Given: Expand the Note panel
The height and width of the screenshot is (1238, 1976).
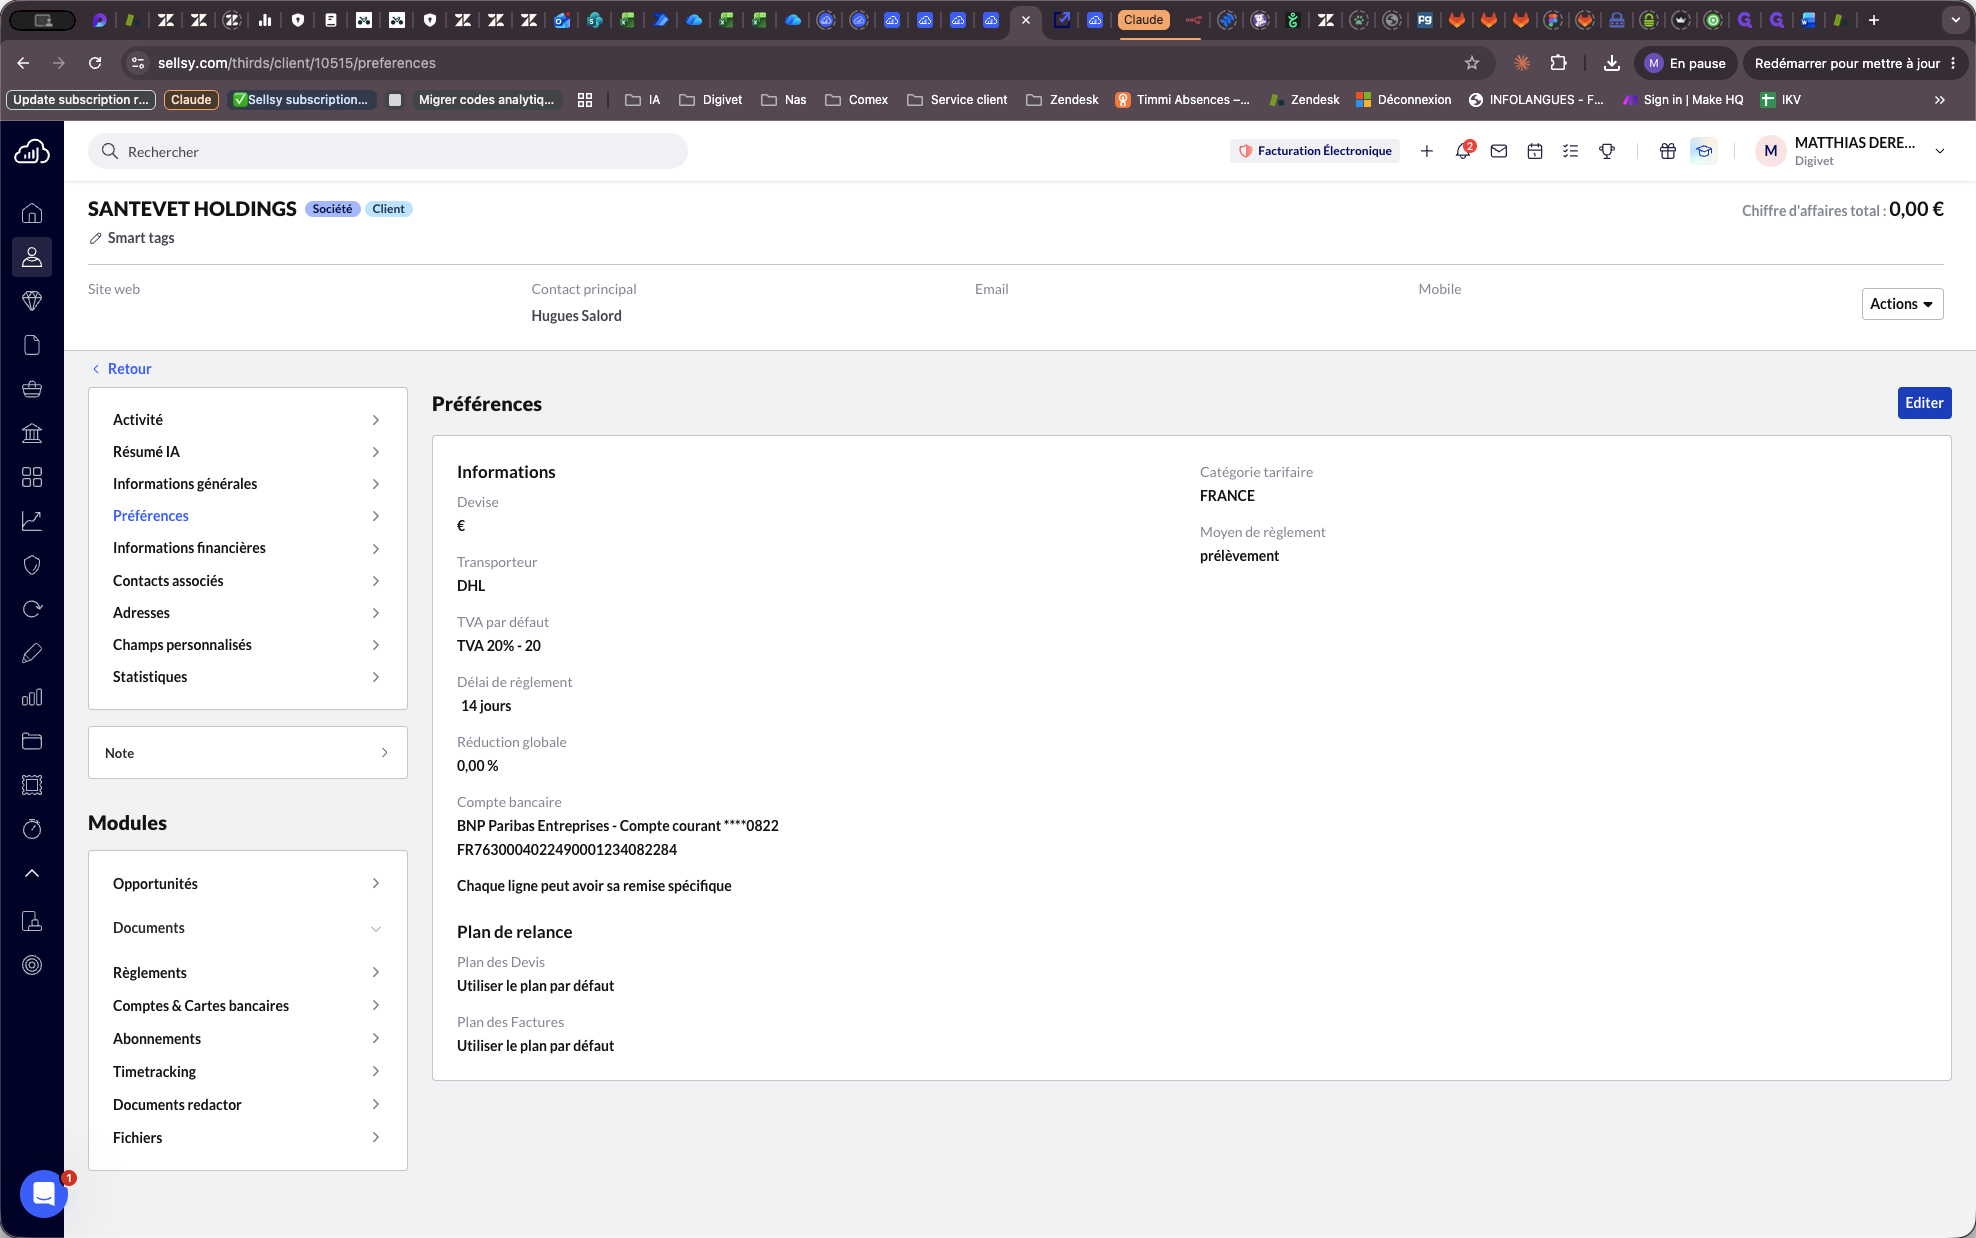Looking at the screenshot, I should click(247, 753).
